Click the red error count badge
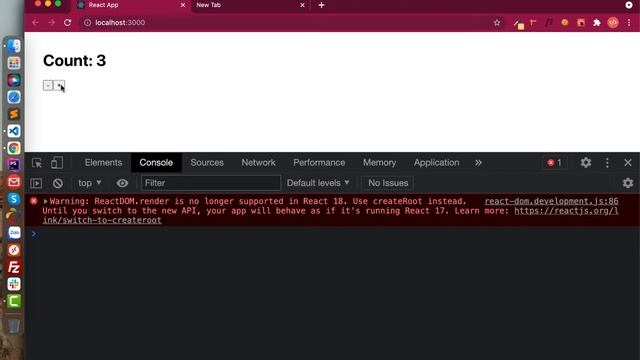Image resolution: width=640 pixels, height=360 pixels. tap(555, 163)
